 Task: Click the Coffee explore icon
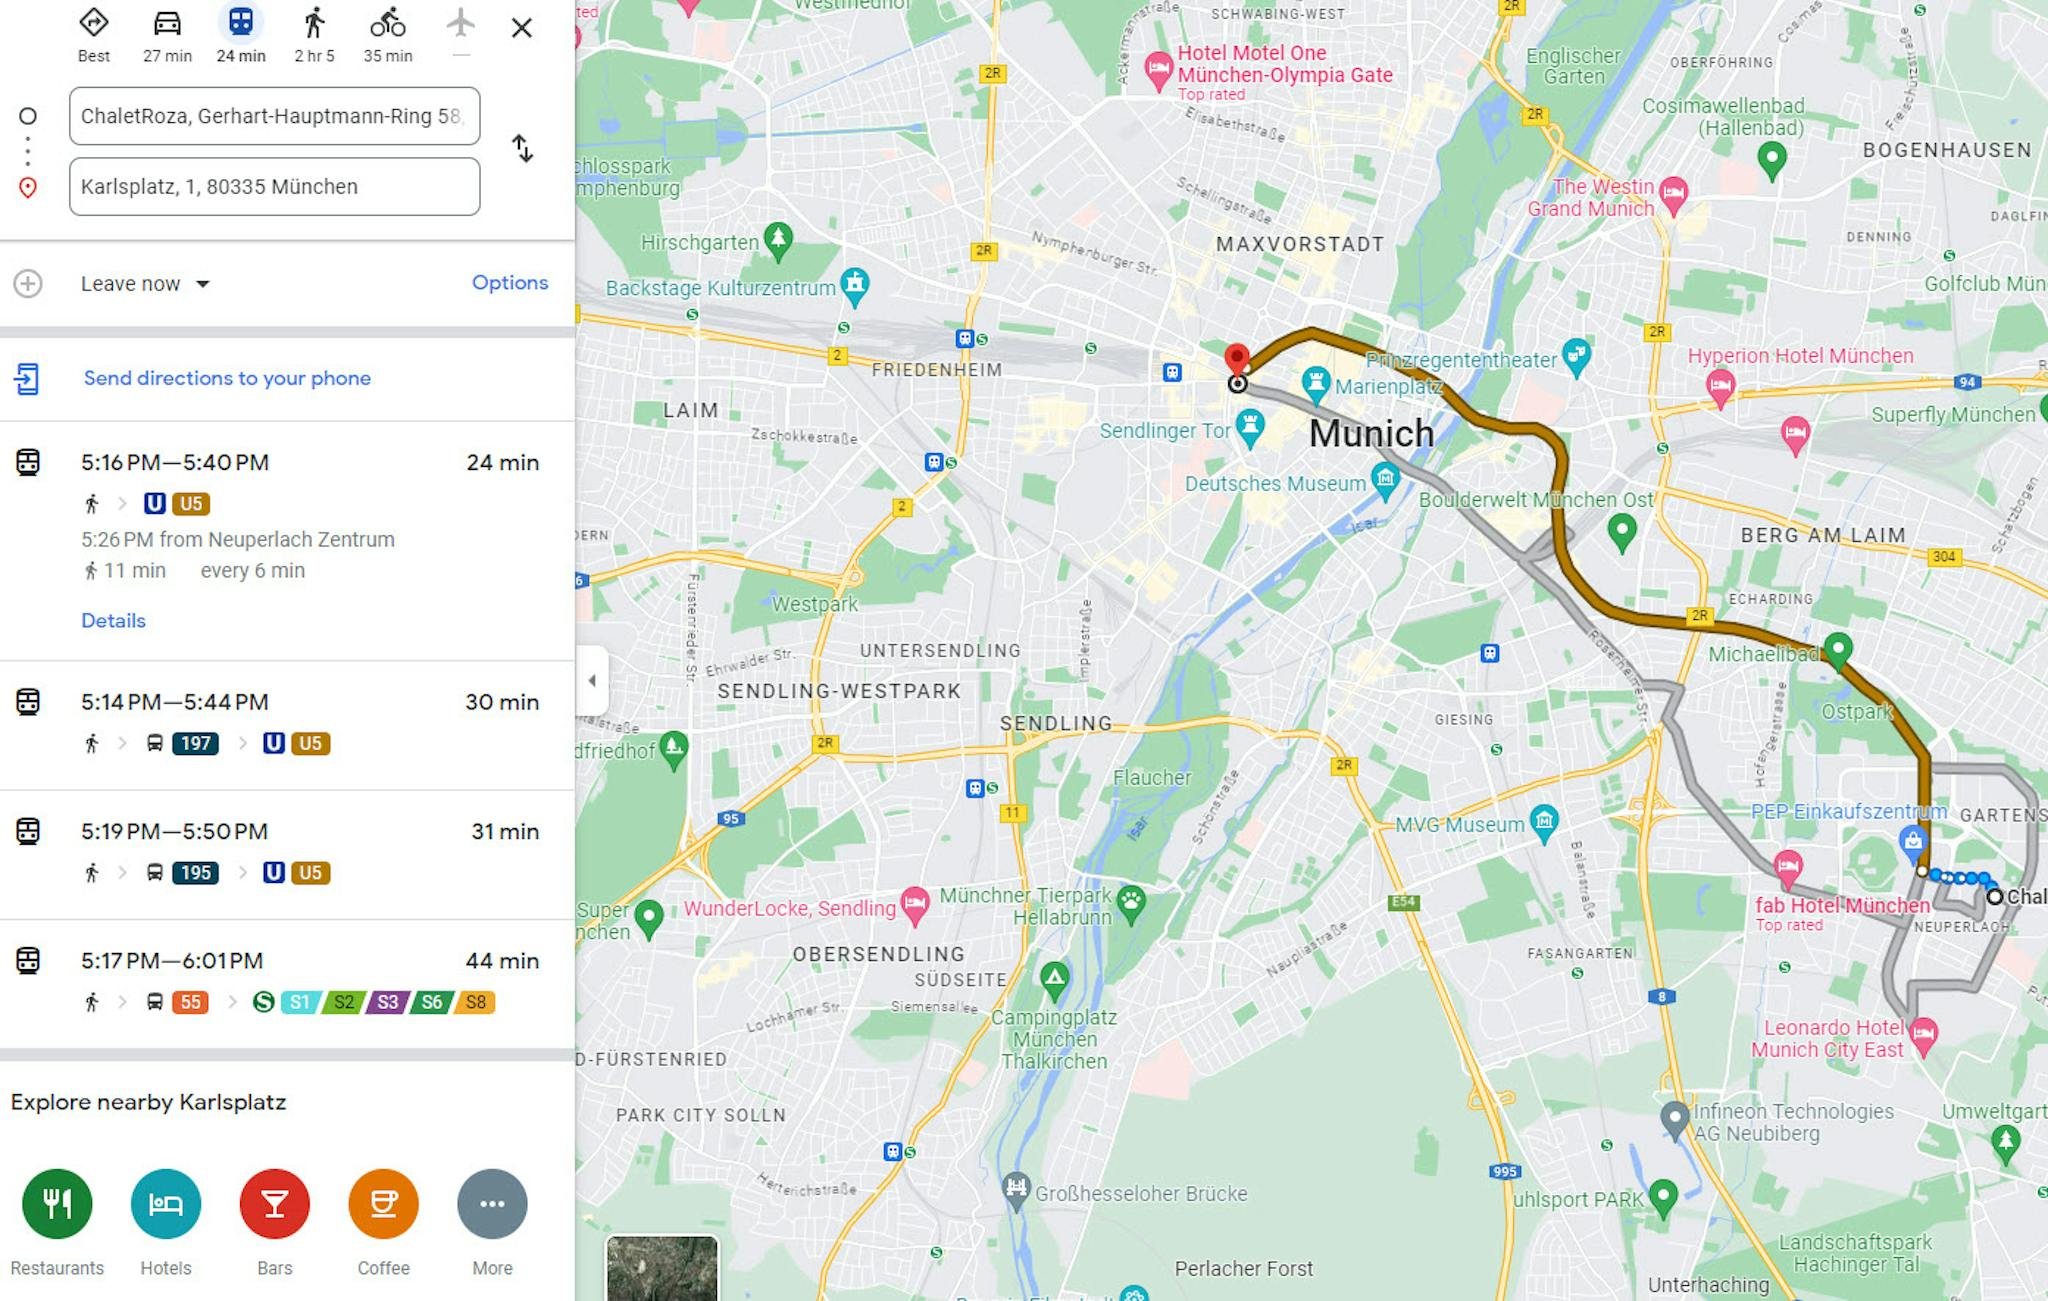[x=384, y=1204]
